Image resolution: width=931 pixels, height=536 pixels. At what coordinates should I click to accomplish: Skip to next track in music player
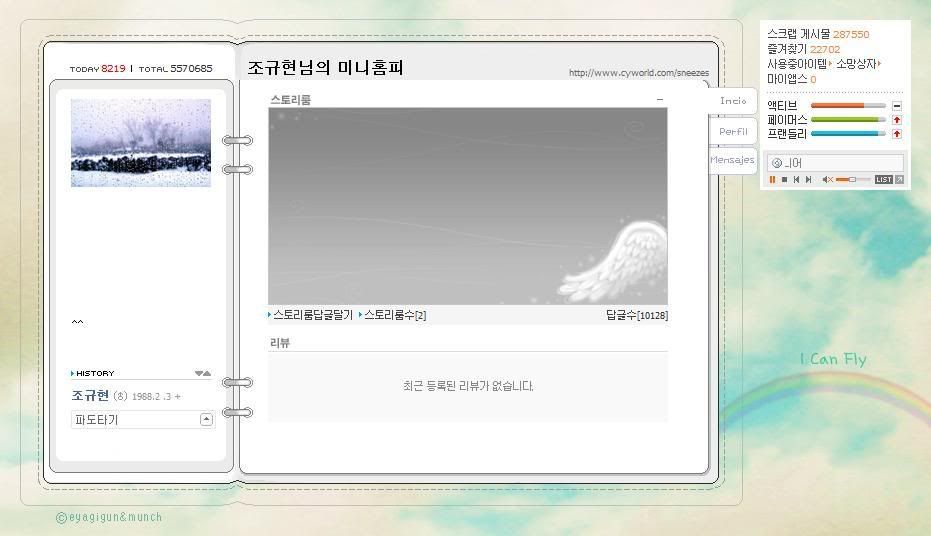coord(808,180)
